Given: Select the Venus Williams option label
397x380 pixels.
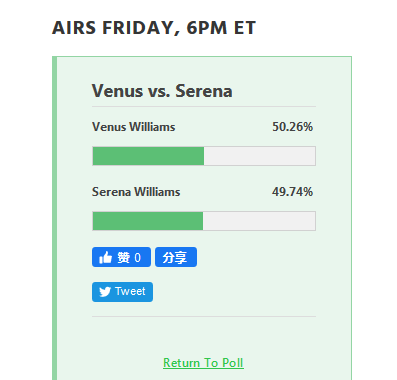Looking at the screenshot, I should coord(134,127).
